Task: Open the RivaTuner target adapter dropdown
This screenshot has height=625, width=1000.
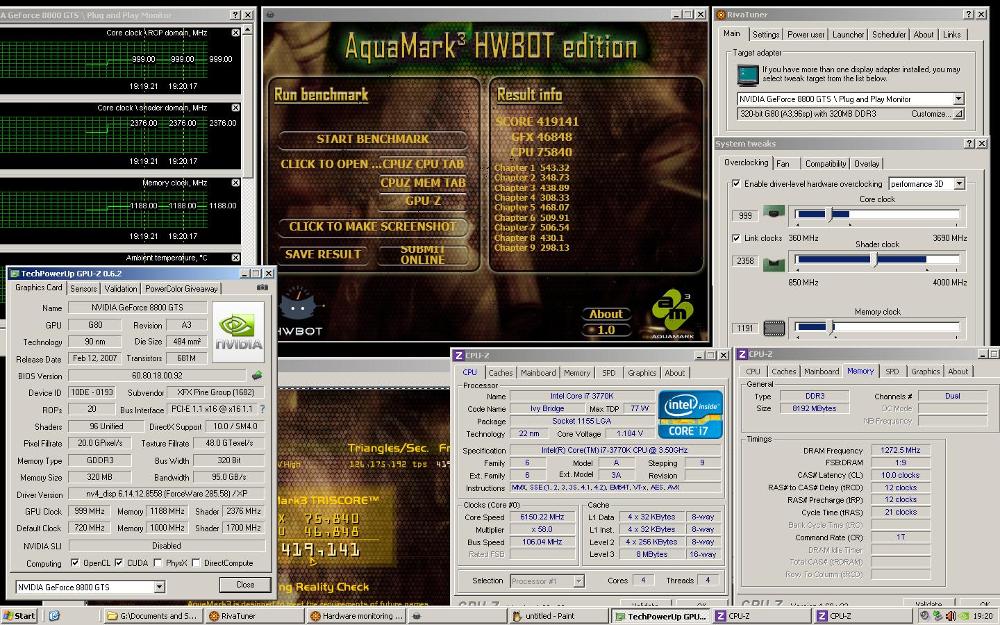Action: click(958, 99)
